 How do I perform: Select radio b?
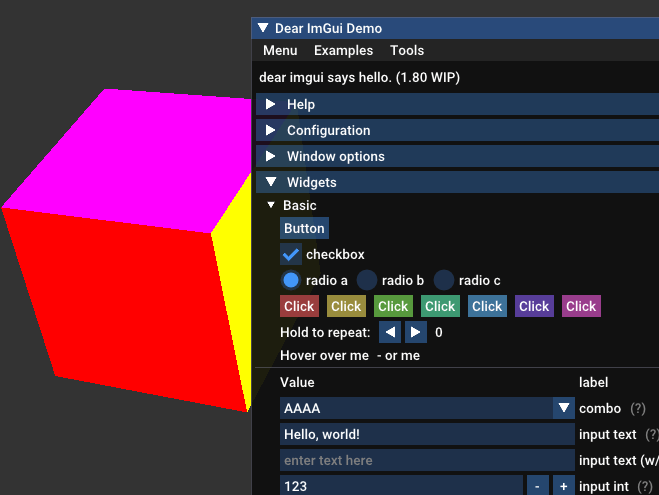(366, 280)
